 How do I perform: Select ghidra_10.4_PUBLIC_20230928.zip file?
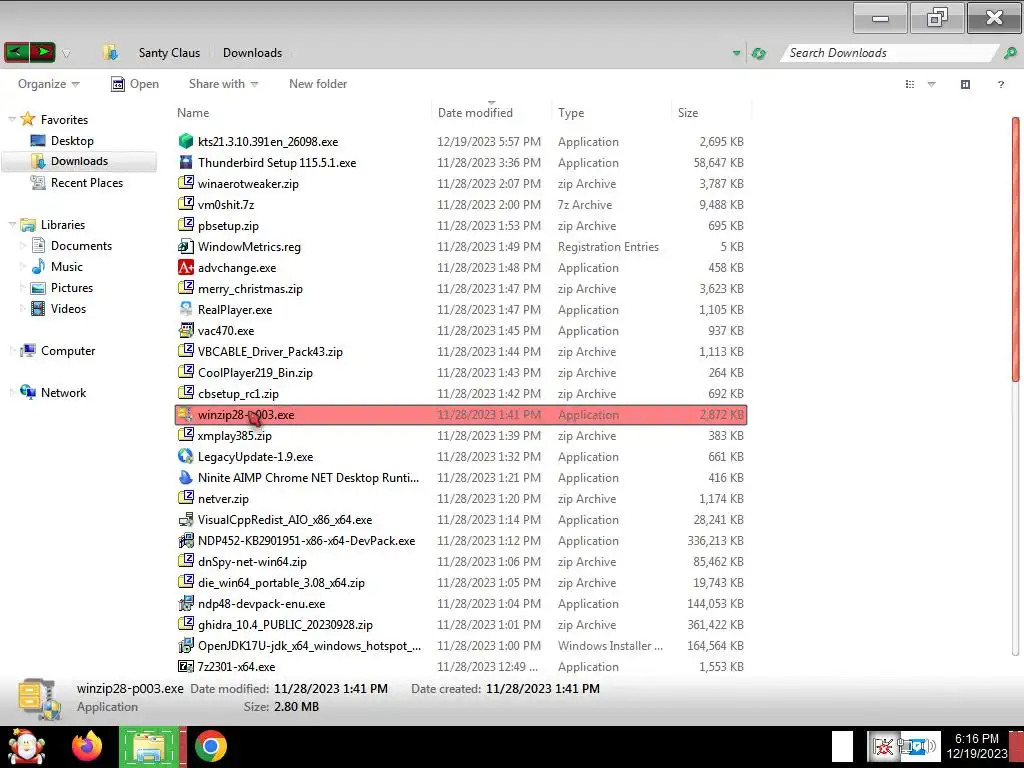pyautogui.click(x=285, y=624)
